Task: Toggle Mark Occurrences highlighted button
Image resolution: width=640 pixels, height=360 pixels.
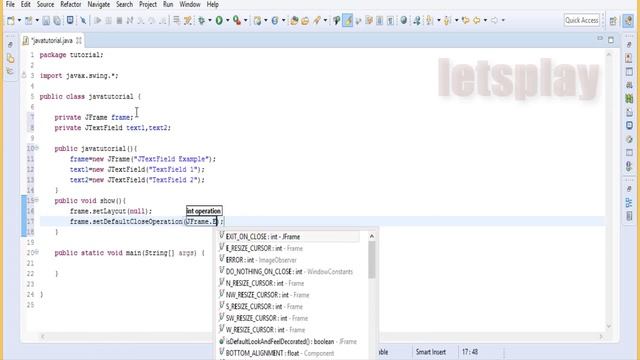Action: click(x=347, y=20)
